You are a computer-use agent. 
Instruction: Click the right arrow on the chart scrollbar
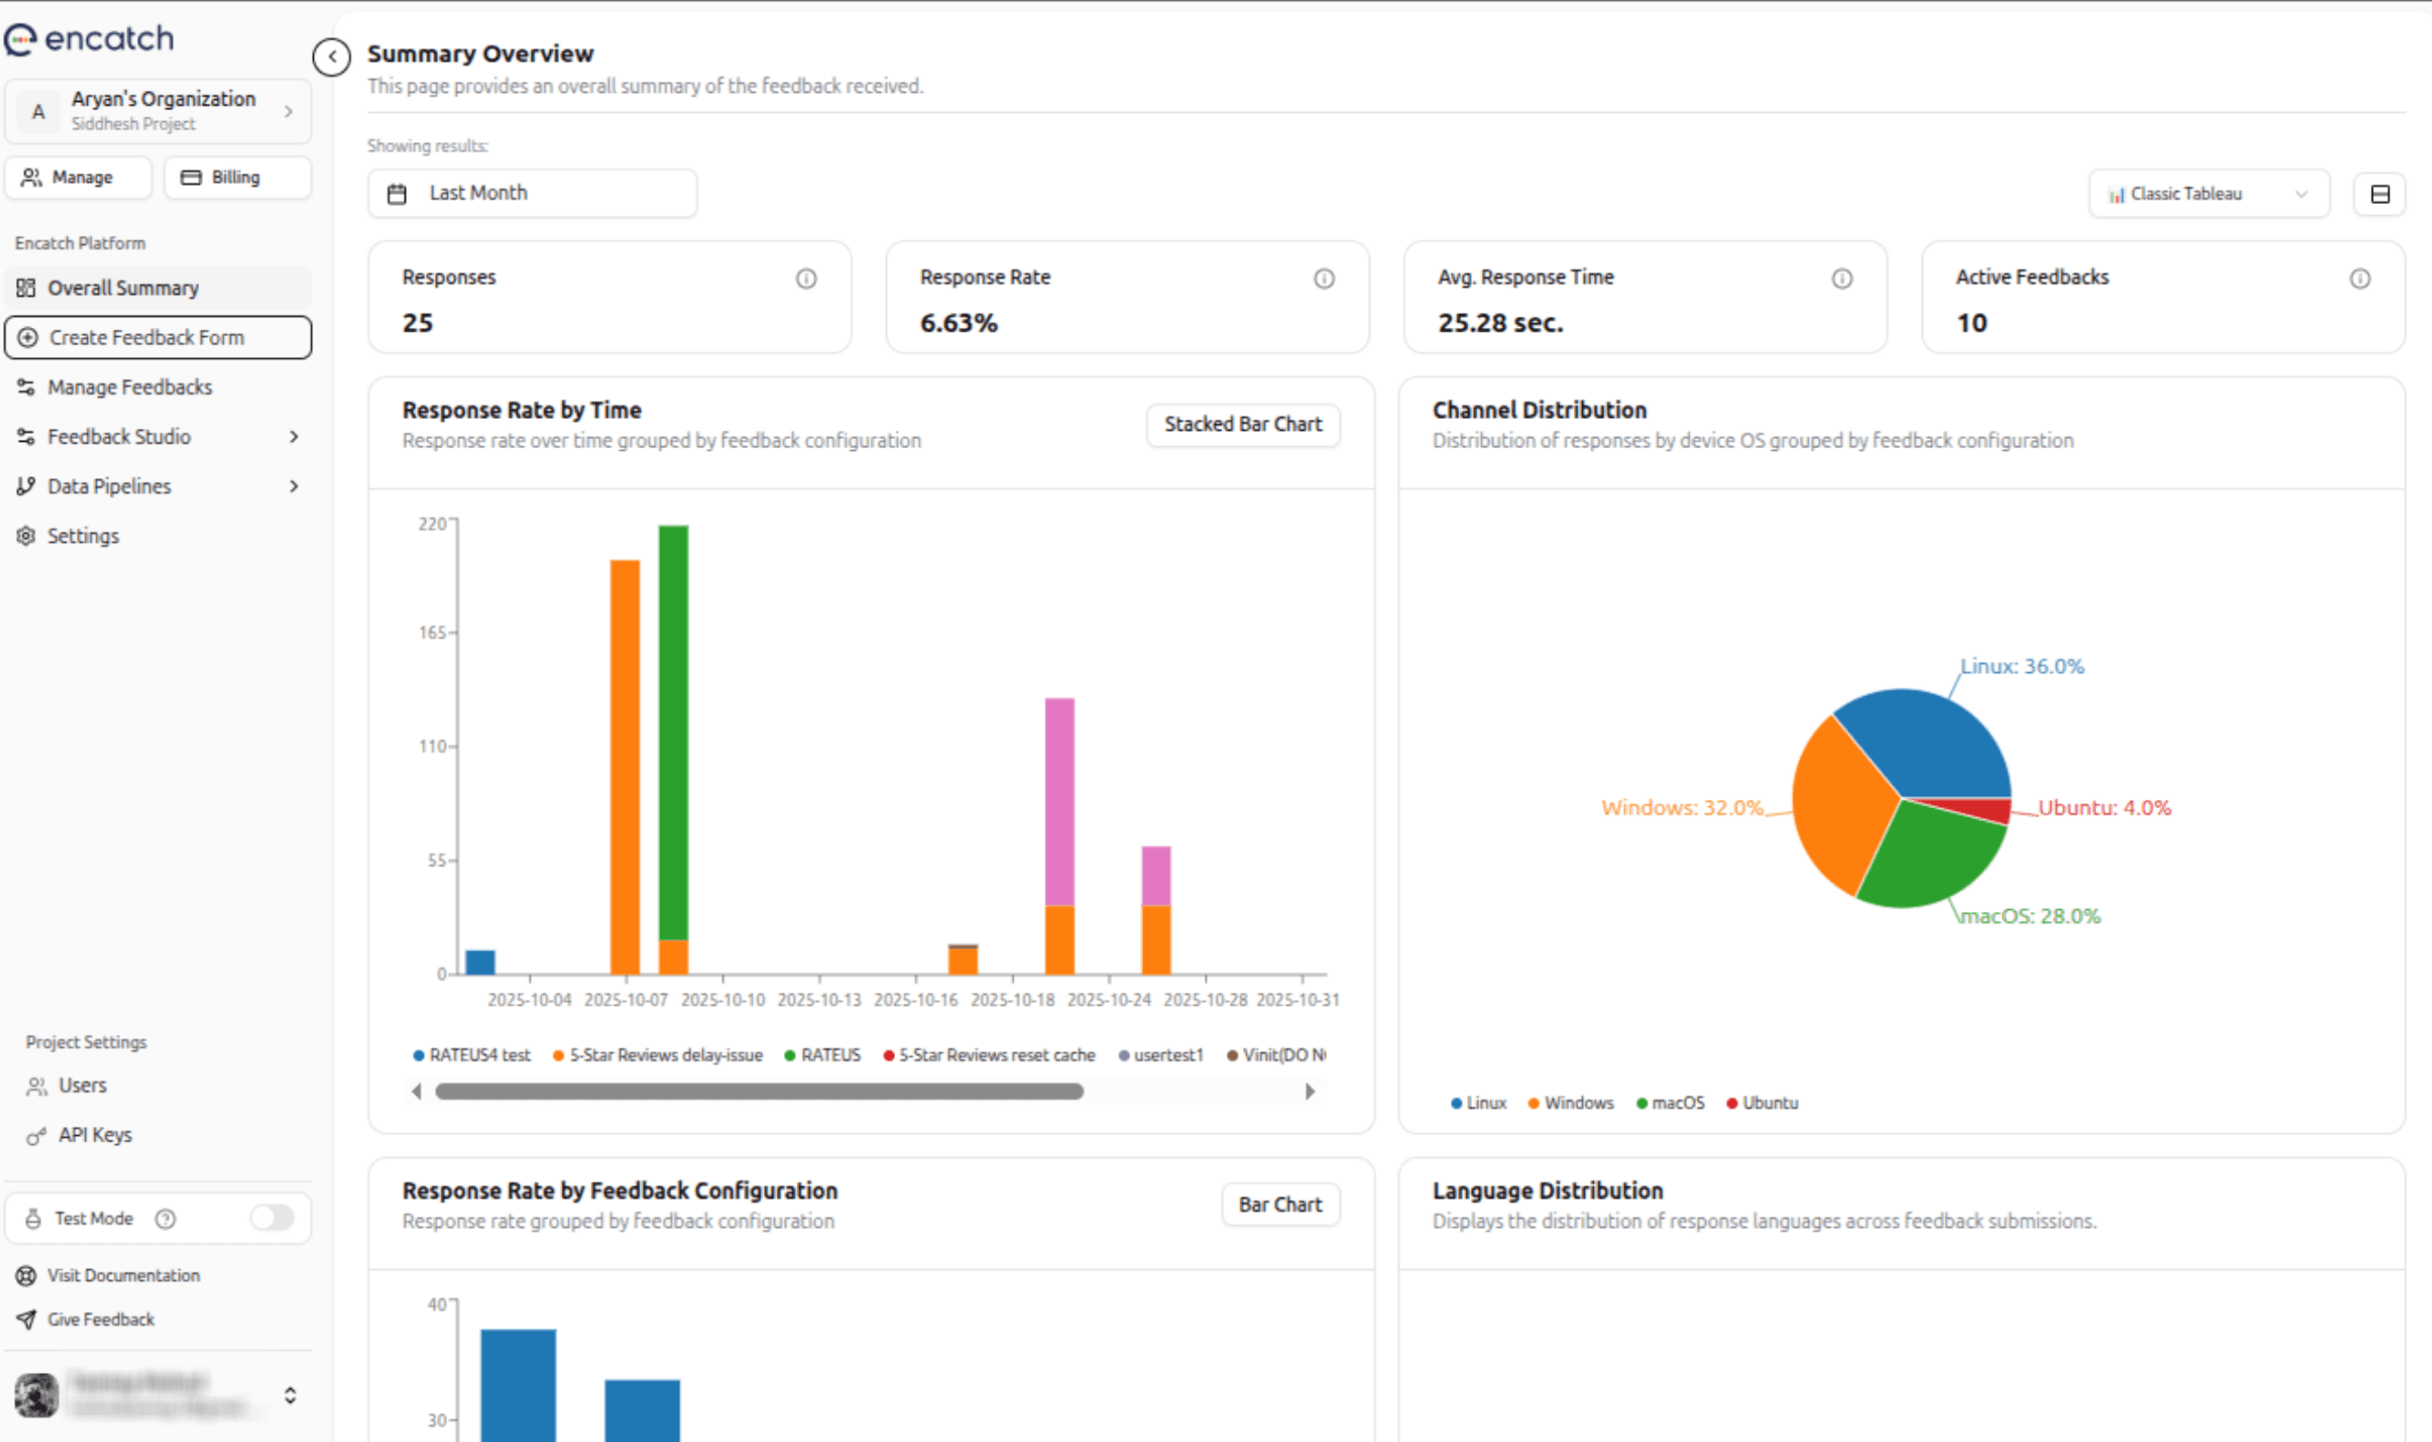[1311, 1091]
